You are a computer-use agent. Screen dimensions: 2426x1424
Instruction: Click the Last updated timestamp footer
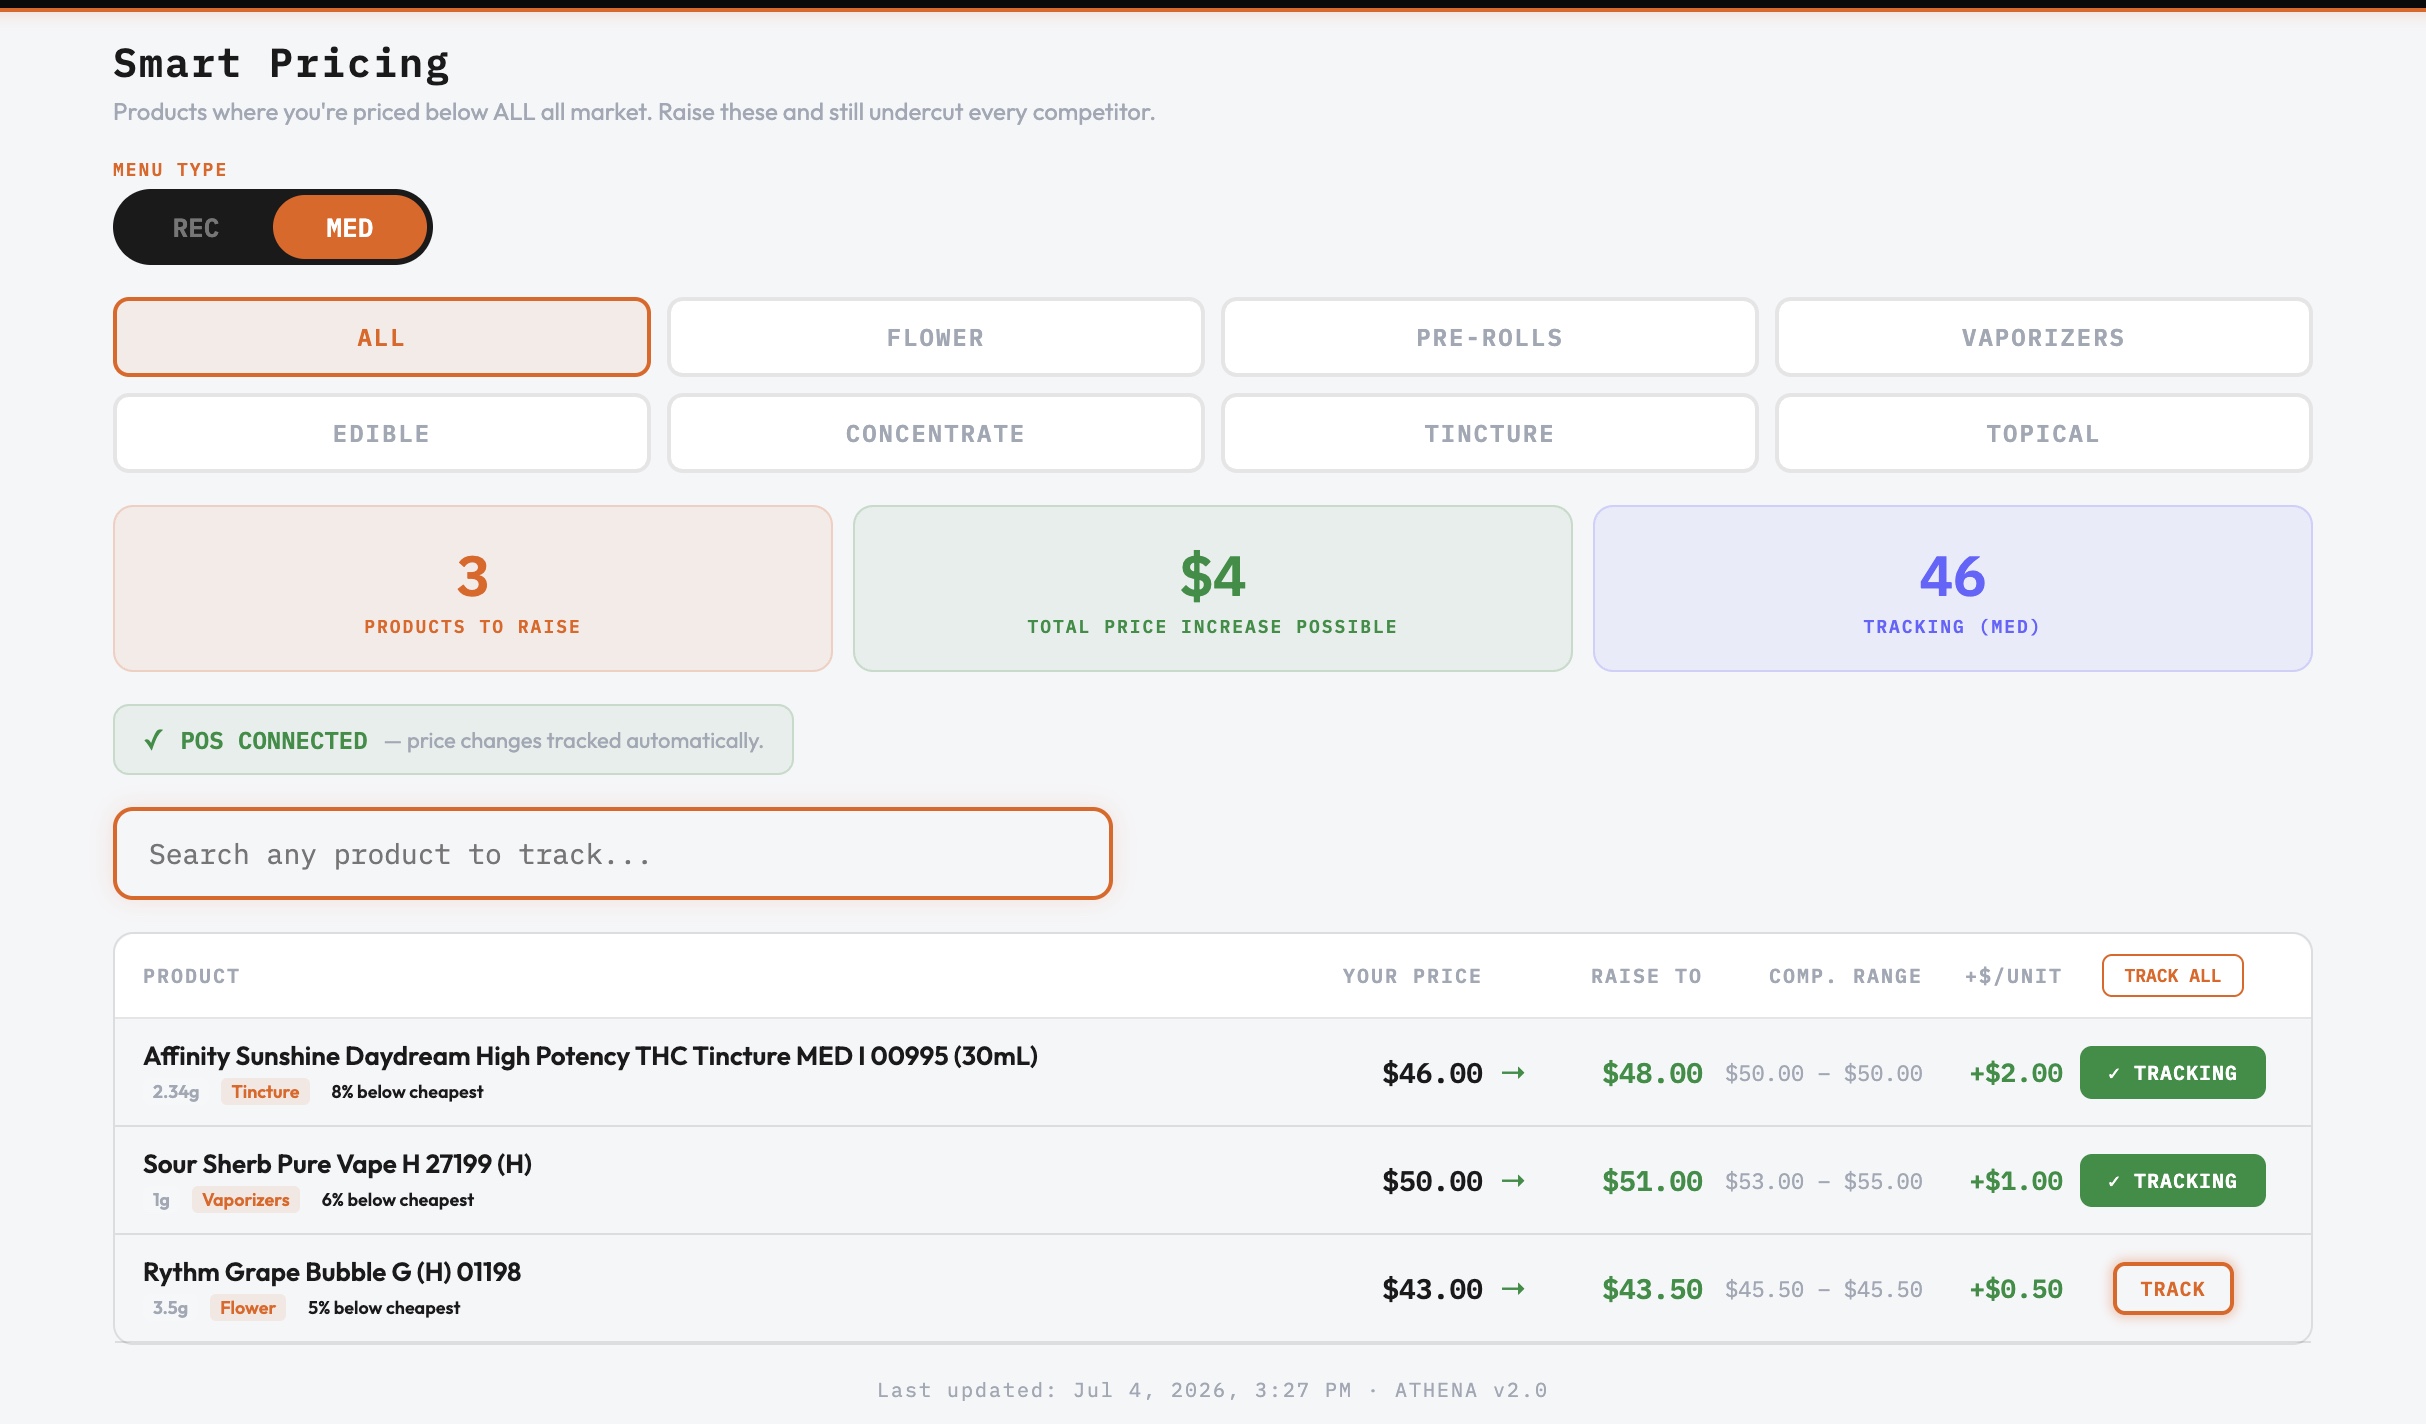(x=1212, y=1390)
